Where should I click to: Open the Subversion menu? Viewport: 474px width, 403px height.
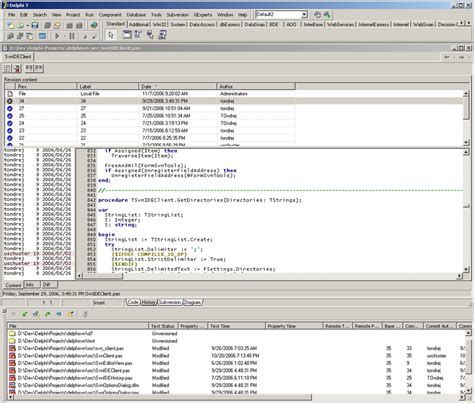click(178, 15)
